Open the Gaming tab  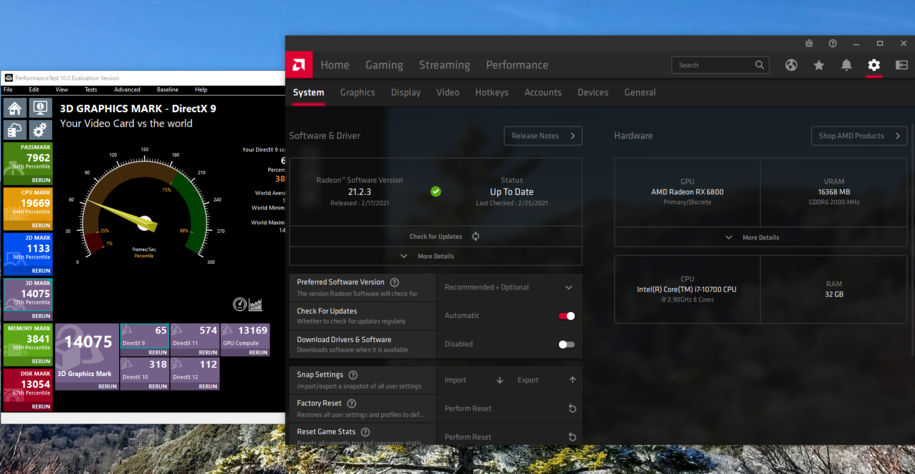384,65
